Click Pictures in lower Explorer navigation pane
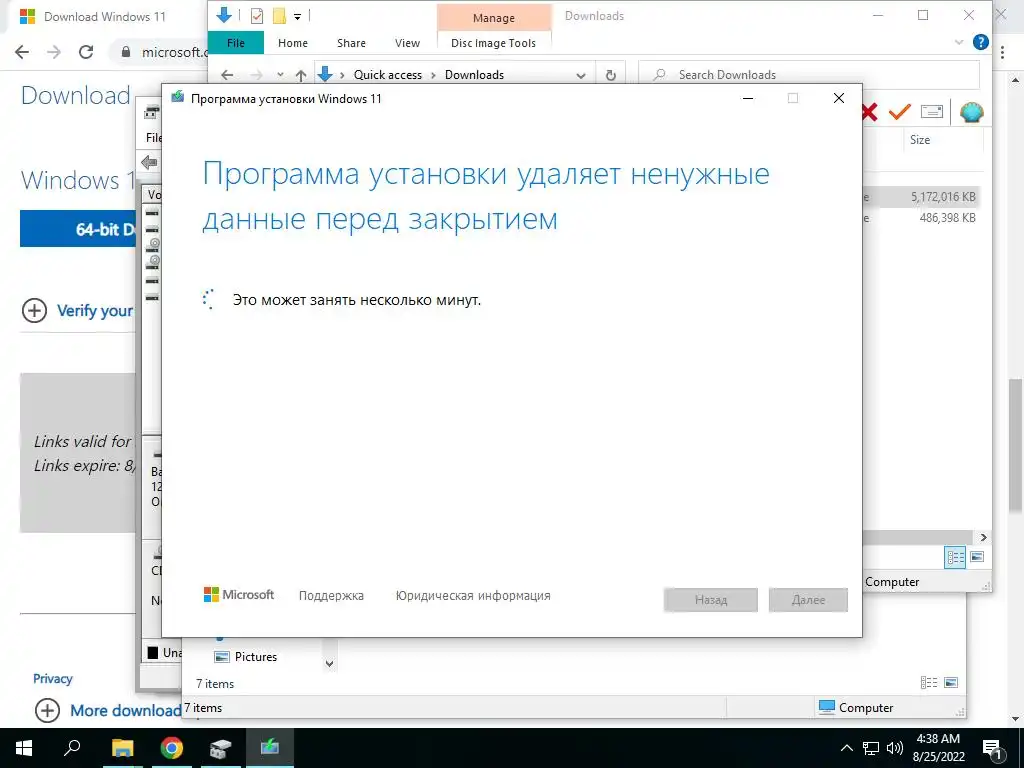Screen dimensions: 1024x768 (255, 657)
